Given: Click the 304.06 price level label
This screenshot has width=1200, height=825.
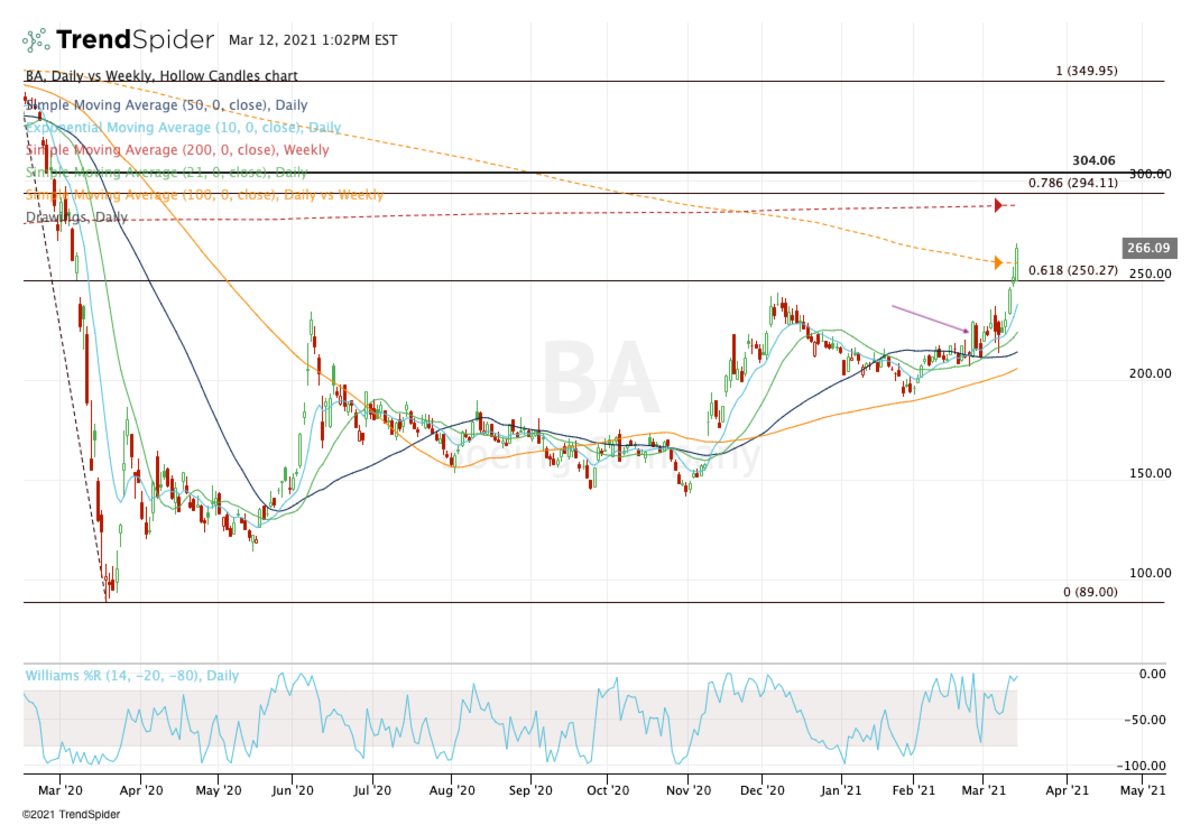Looking at the screenshot, I should point(1095,159).
